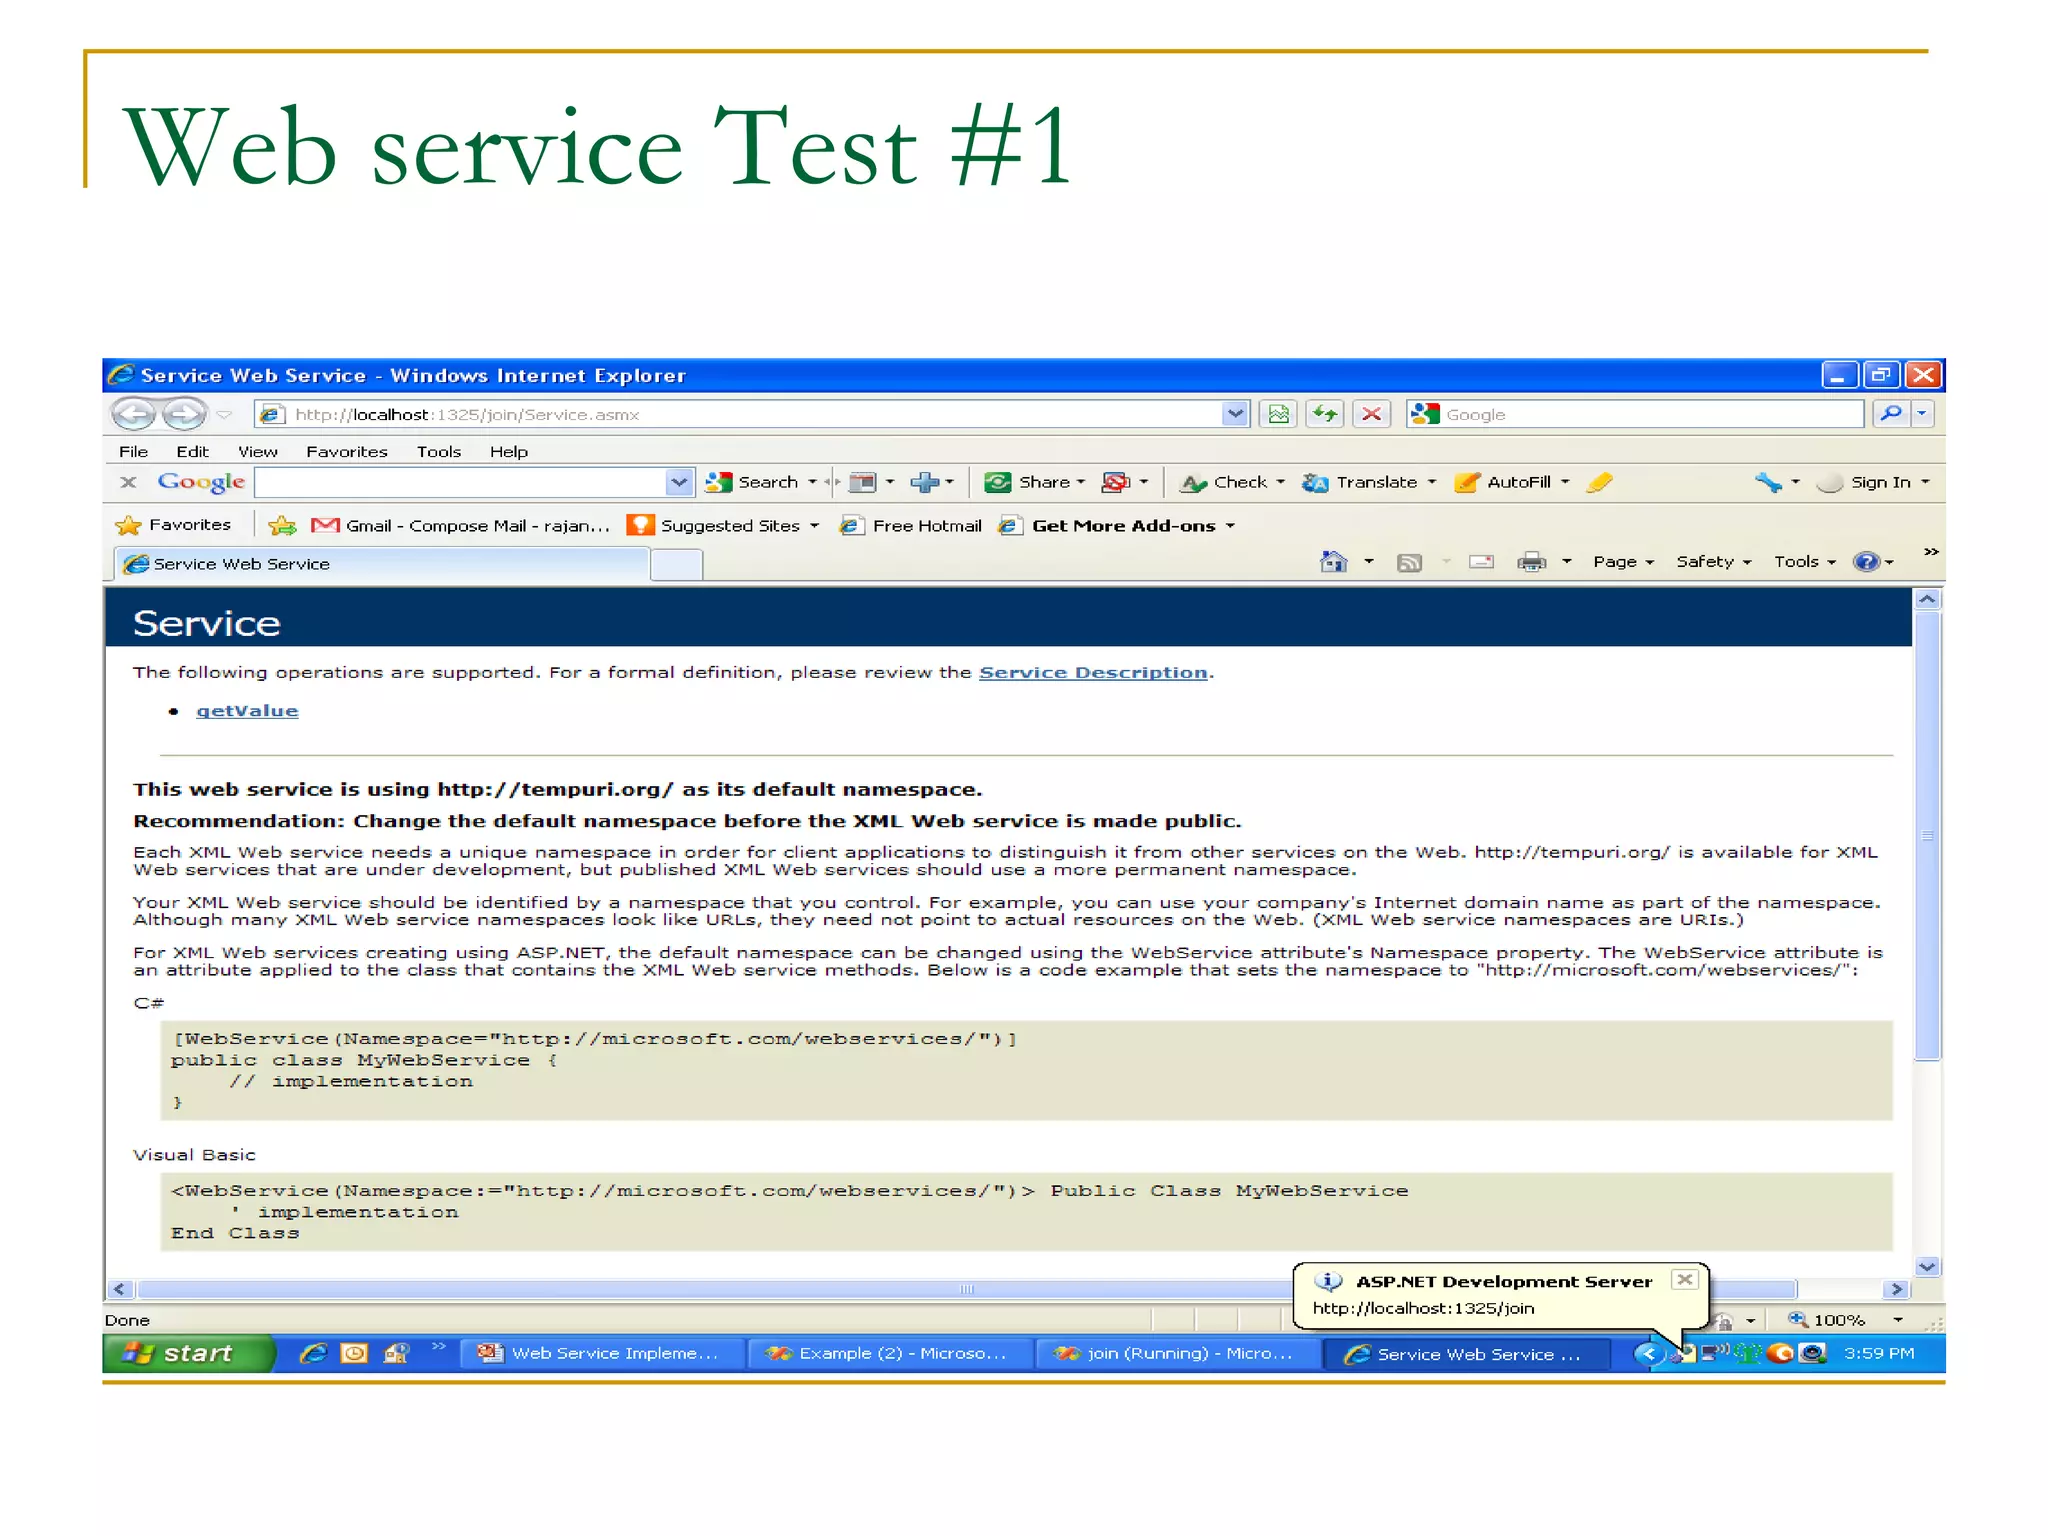Switch to join (Running) taskbar item
The image size is (2048, 1536).
[x=1176, y=1354]
